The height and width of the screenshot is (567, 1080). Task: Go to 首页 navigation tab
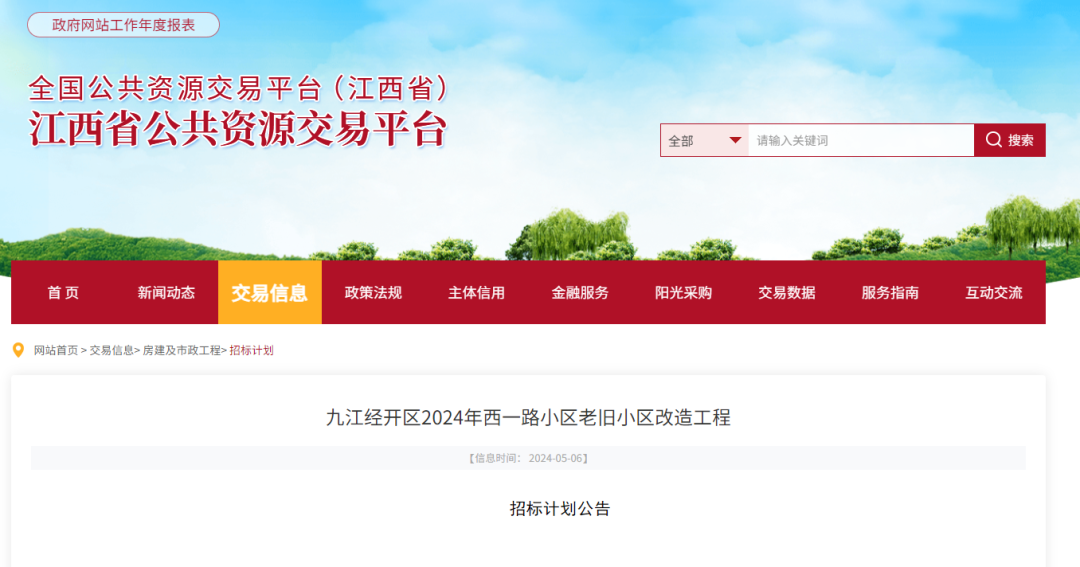point(63,293)
